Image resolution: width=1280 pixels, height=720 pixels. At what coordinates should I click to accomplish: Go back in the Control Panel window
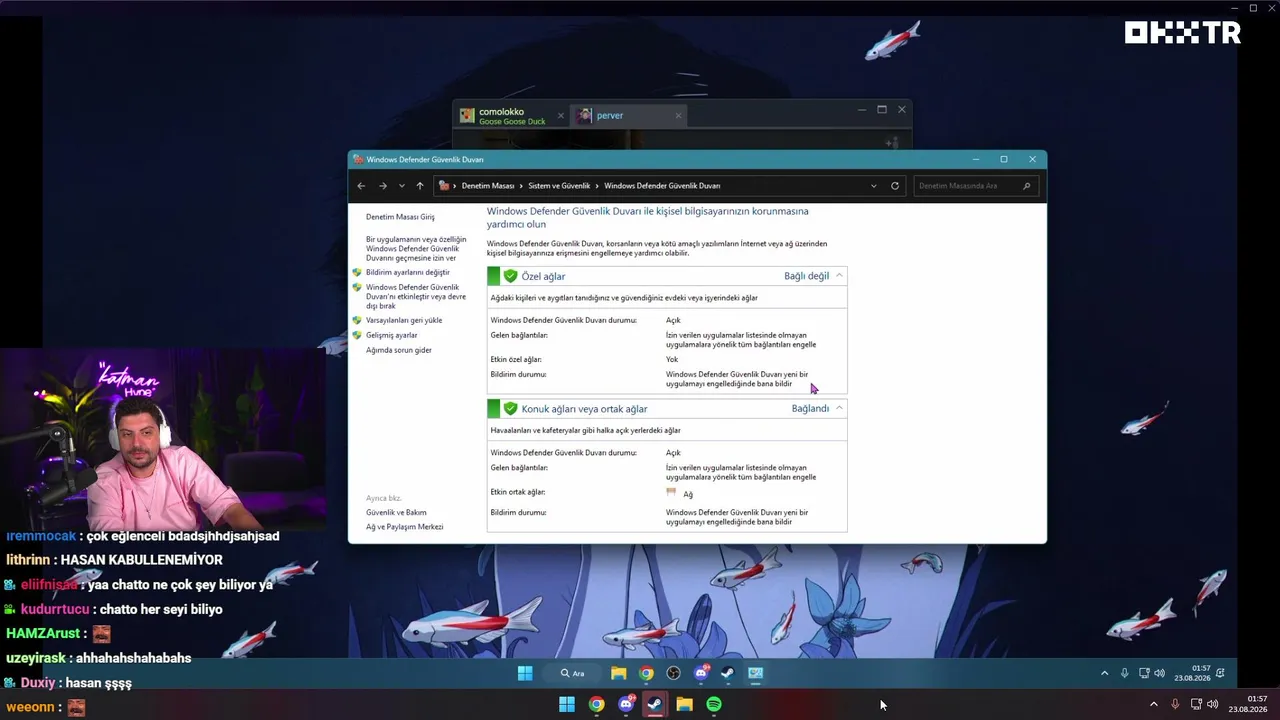pos(361,186)
